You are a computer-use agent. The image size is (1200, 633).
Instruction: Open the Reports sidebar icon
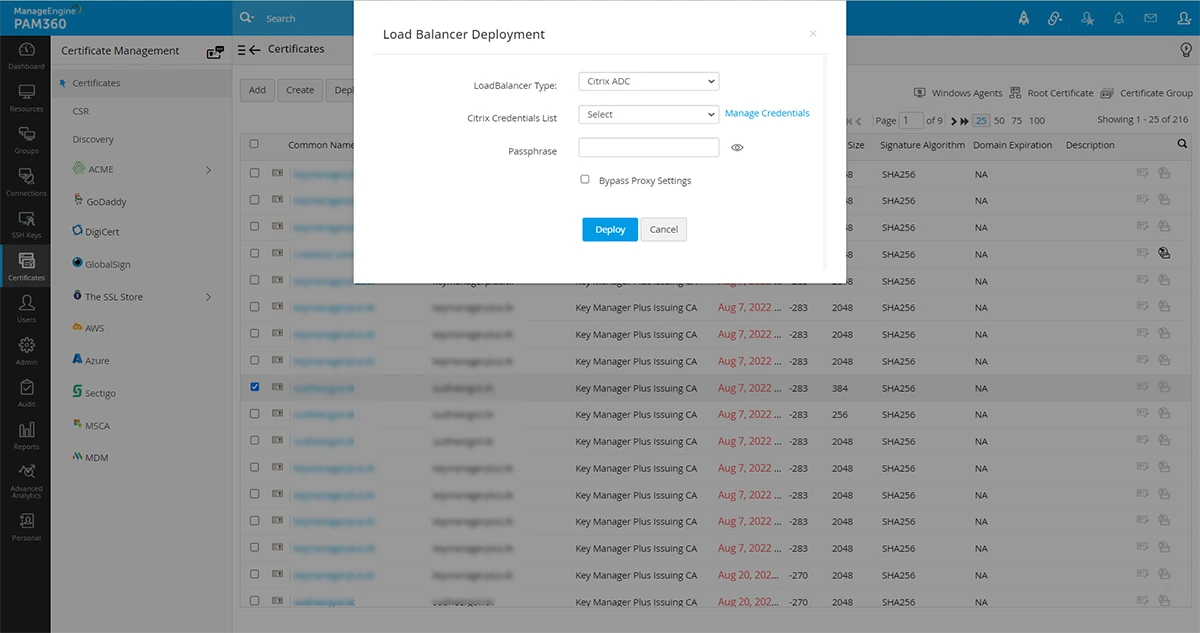click(26, 435)
